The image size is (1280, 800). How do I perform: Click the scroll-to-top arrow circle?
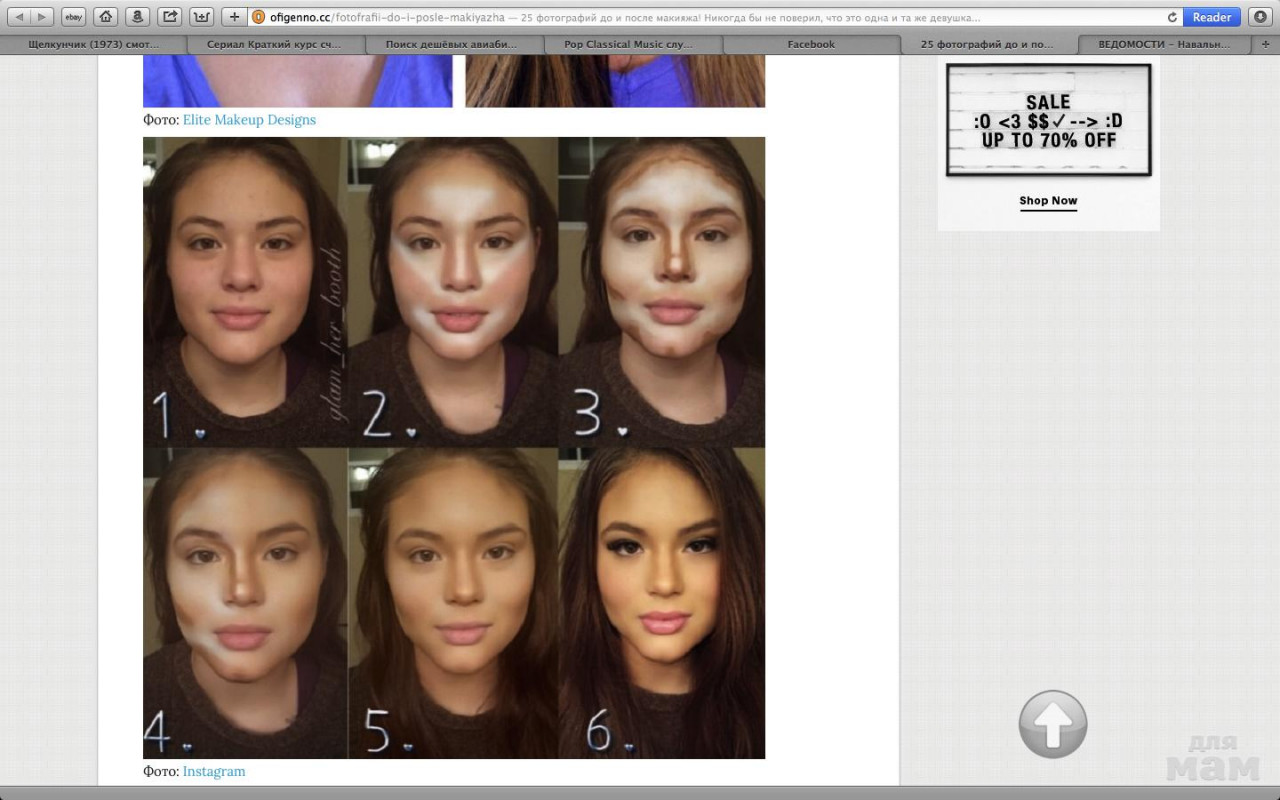click(x=1052, y=723)
